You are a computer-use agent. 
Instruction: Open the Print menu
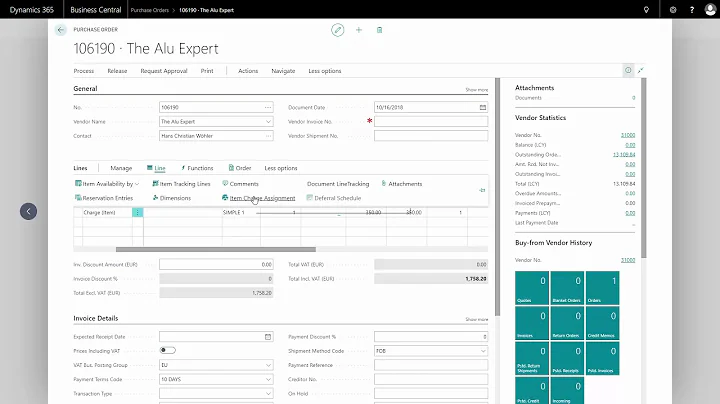(207, 71)
